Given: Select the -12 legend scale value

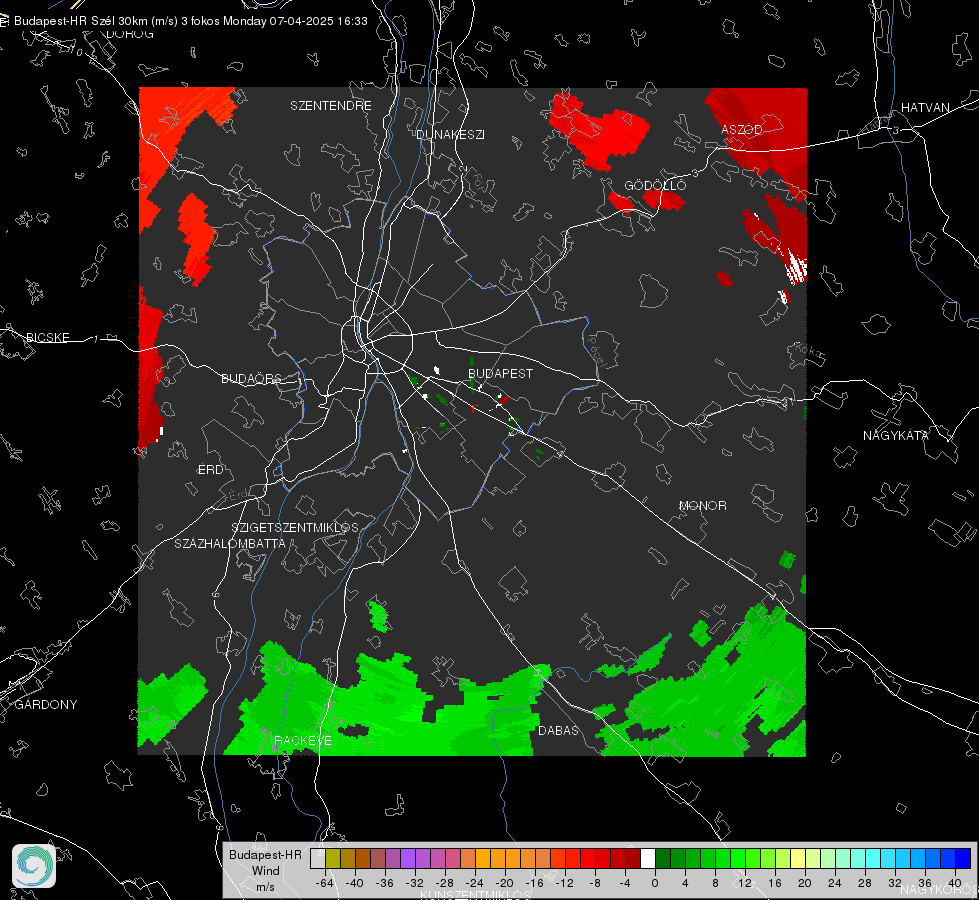Looking at the screenshot, I should (x=564, y=883).
